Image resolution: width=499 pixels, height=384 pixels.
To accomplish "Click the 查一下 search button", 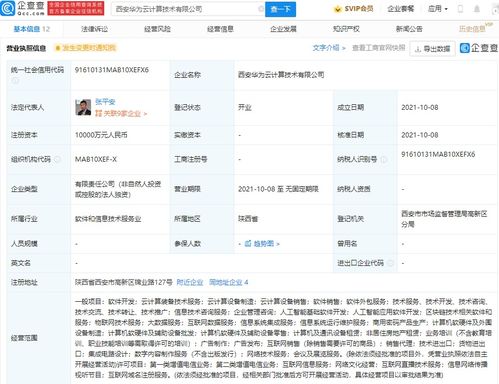I will pyautogui.click(x=280, y=9).
